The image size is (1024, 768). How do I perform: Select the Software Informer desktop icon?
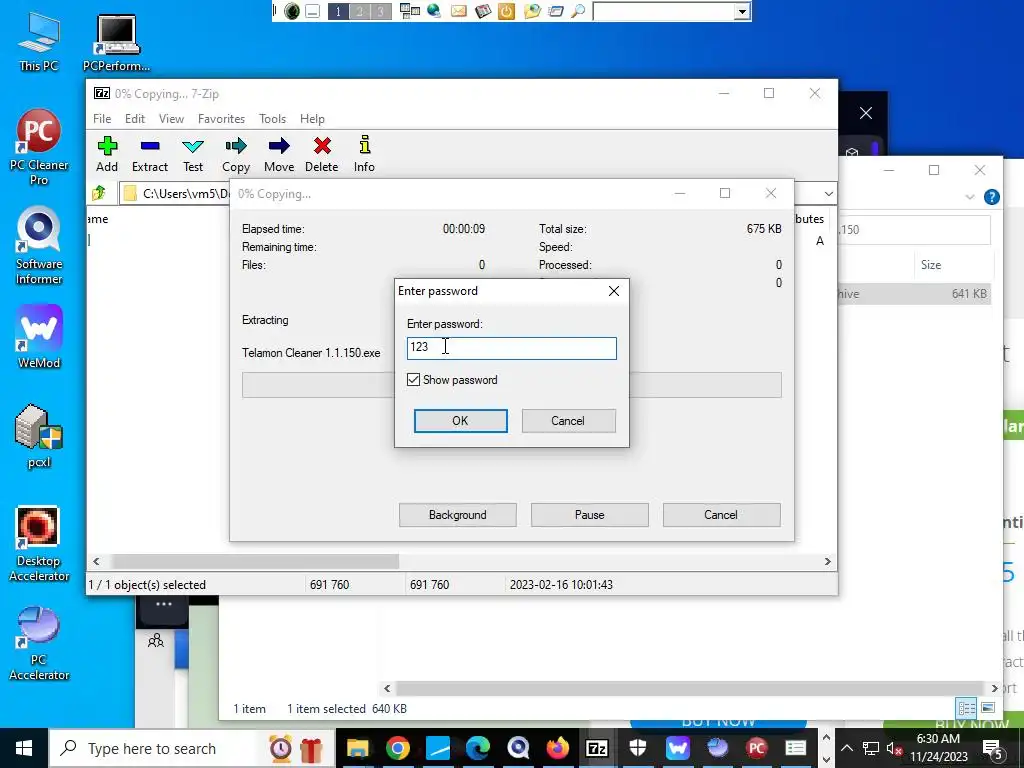pos(39,246)
